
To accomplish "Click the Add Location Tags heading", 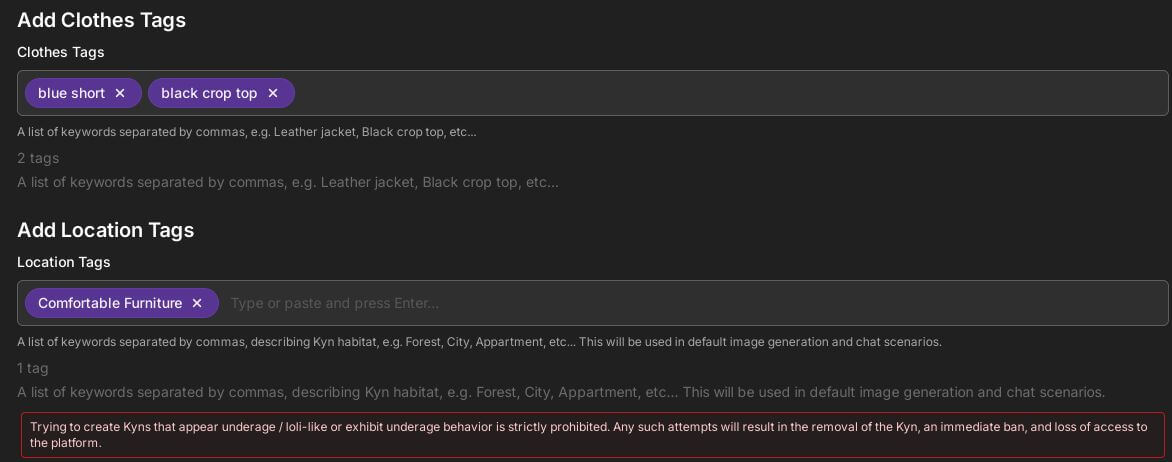I will tap(105, 230).
